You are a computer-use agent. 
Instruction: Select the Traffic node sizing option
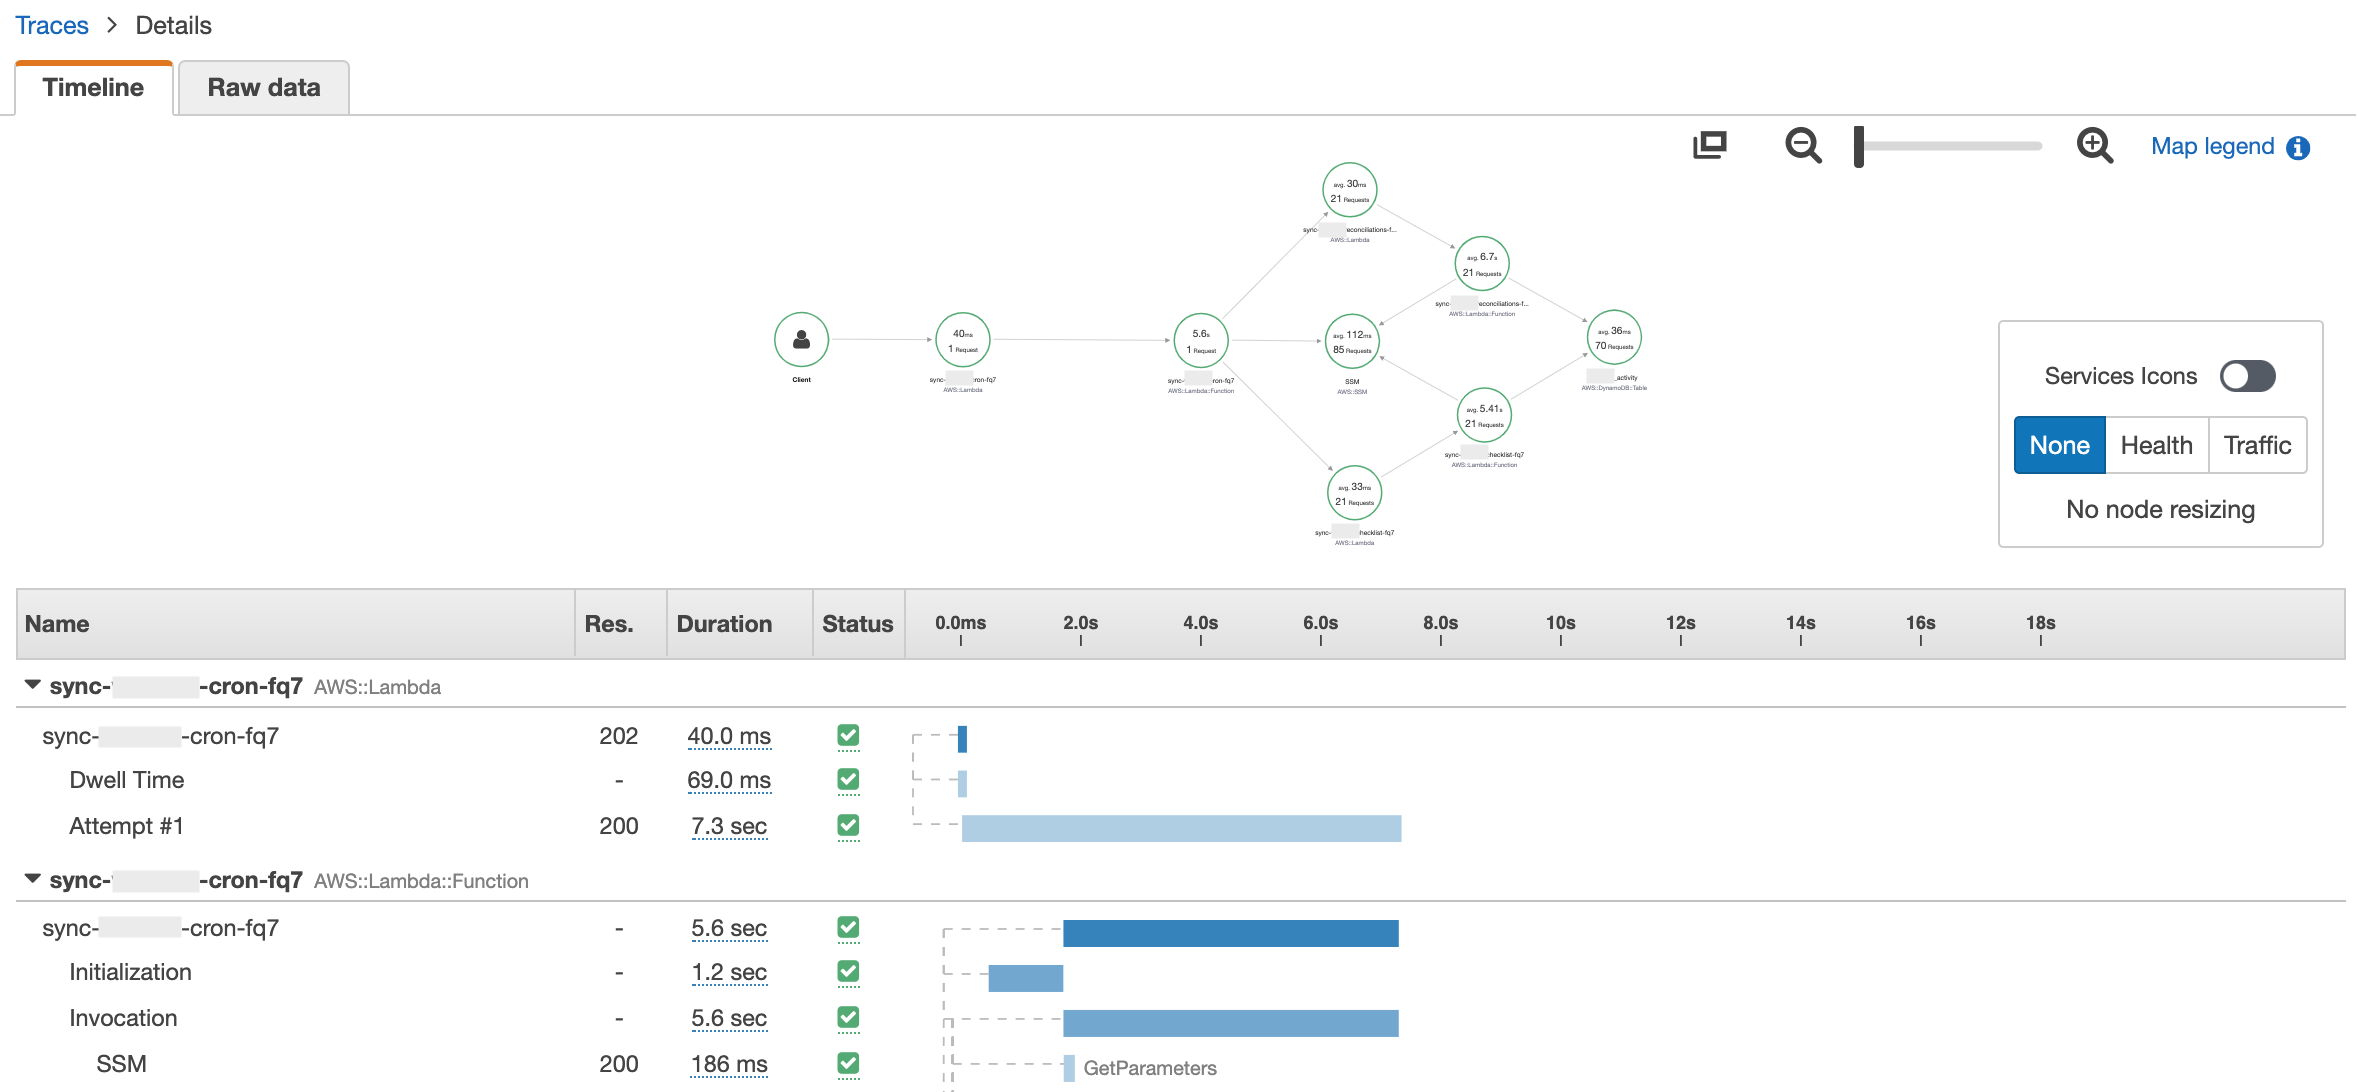[x=2257, y=445]
